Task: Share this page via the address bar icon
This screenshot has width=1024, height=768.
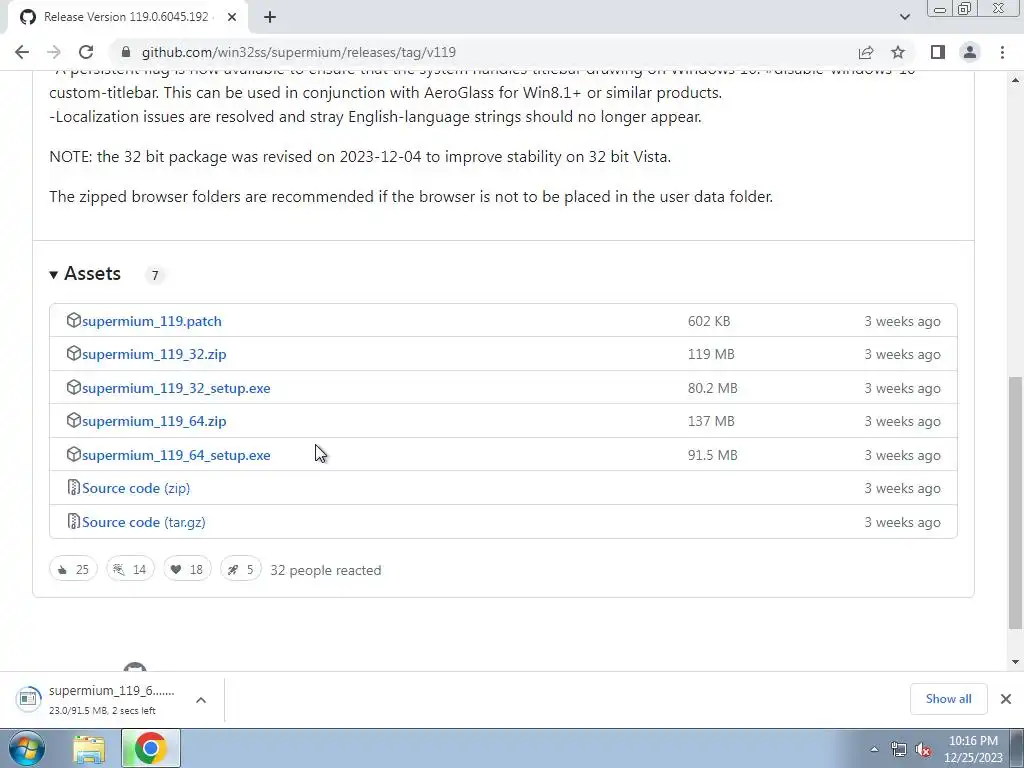Action: pyautogui.click(x=866, y=52)
